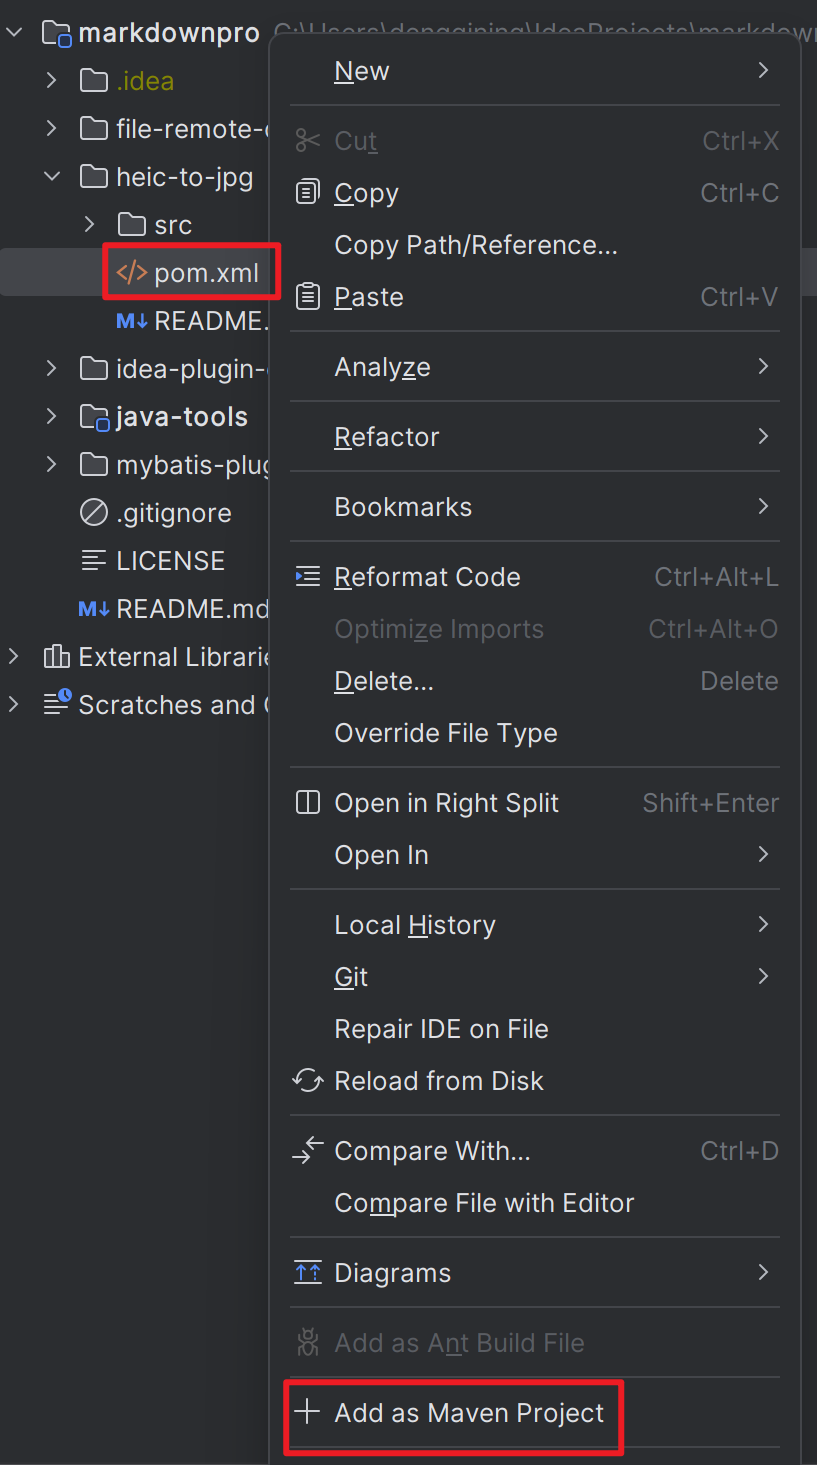
Task: Collapse the heic-to-jpg folder
Action: [52, 177]
